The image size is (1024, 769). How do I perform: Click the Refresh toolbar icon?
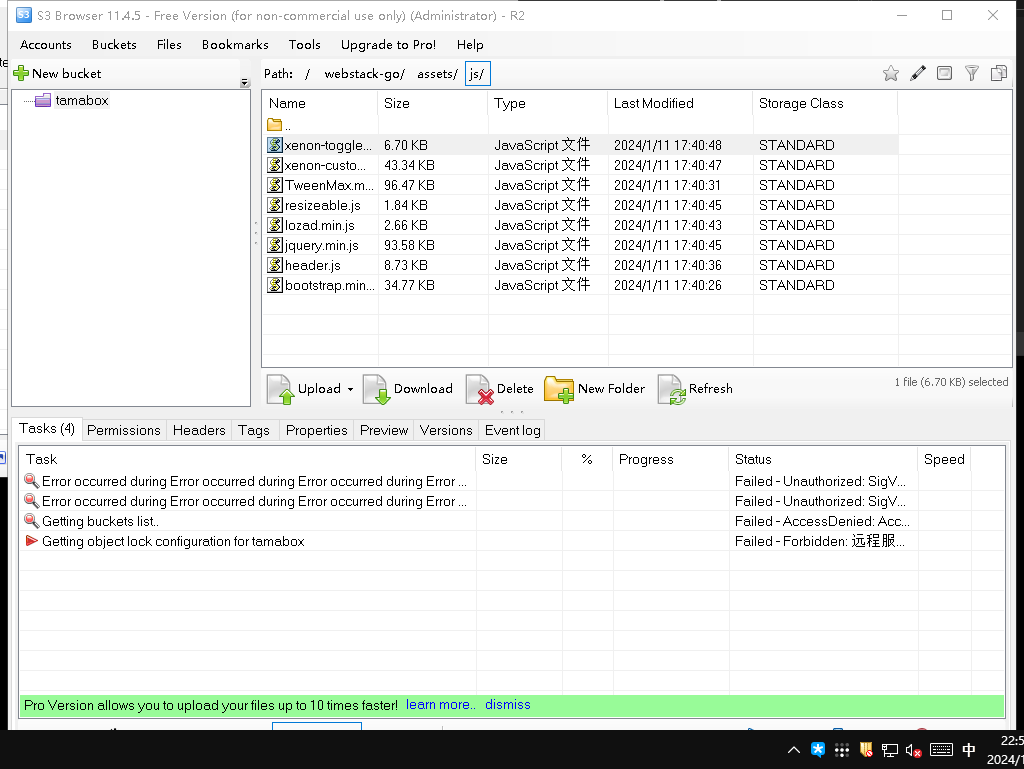point(671,390)
